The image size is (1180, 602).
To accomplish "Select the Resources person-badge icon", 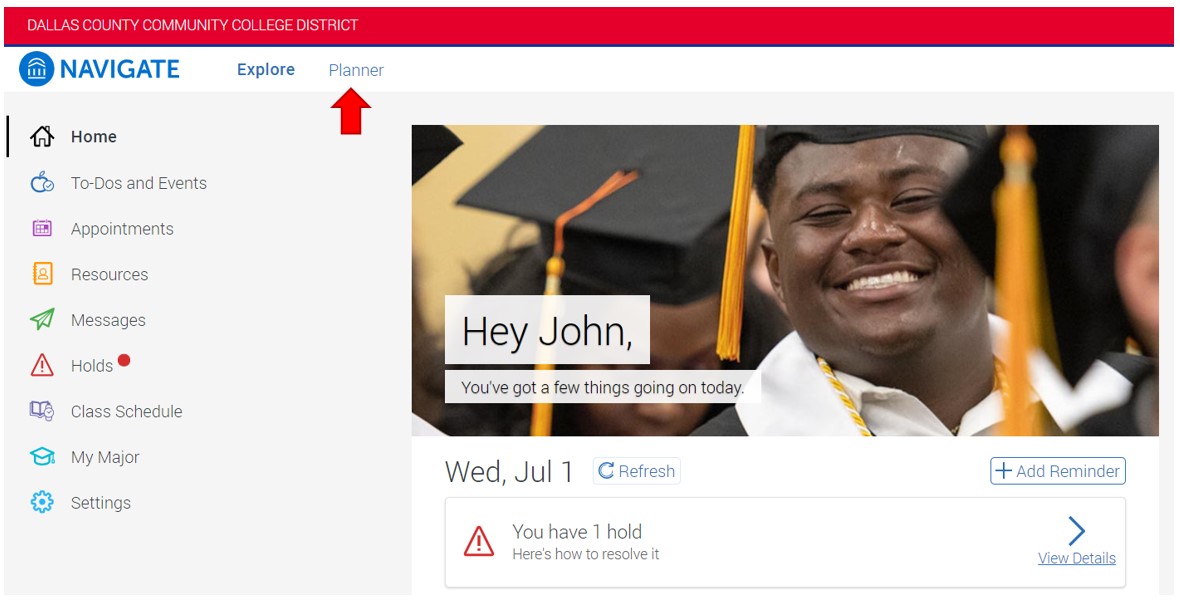I will (x=42, y=274).
